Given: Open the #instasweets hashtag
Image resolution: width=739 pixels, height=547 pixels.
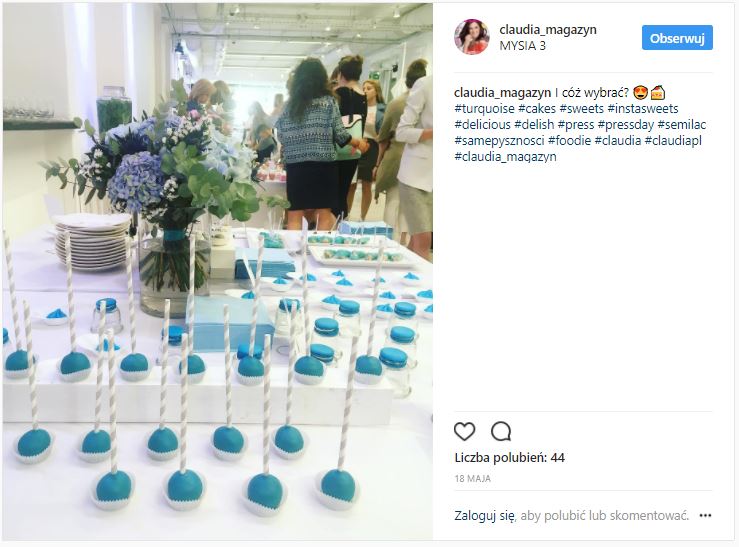Looking at the screenshot, I should [643, 109].
